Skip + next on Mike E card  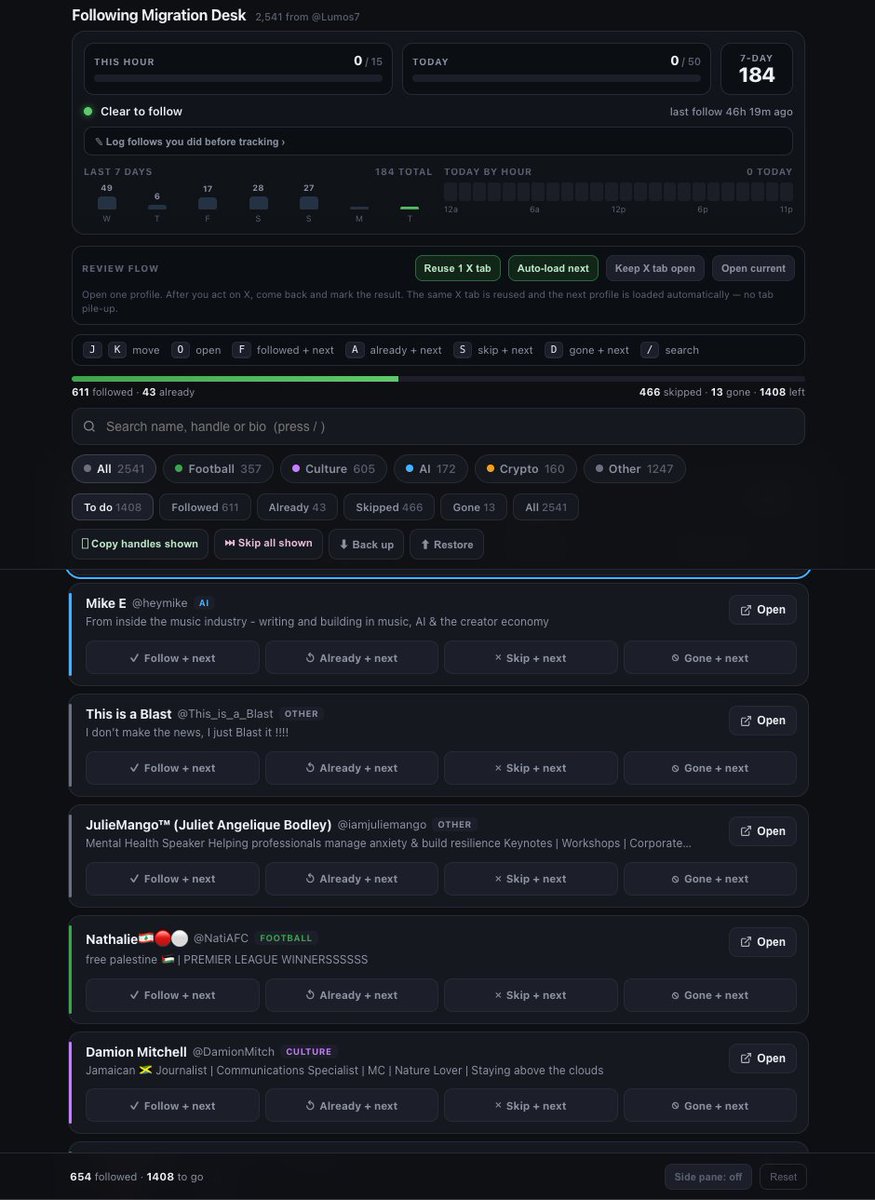[x=531, y=658]
